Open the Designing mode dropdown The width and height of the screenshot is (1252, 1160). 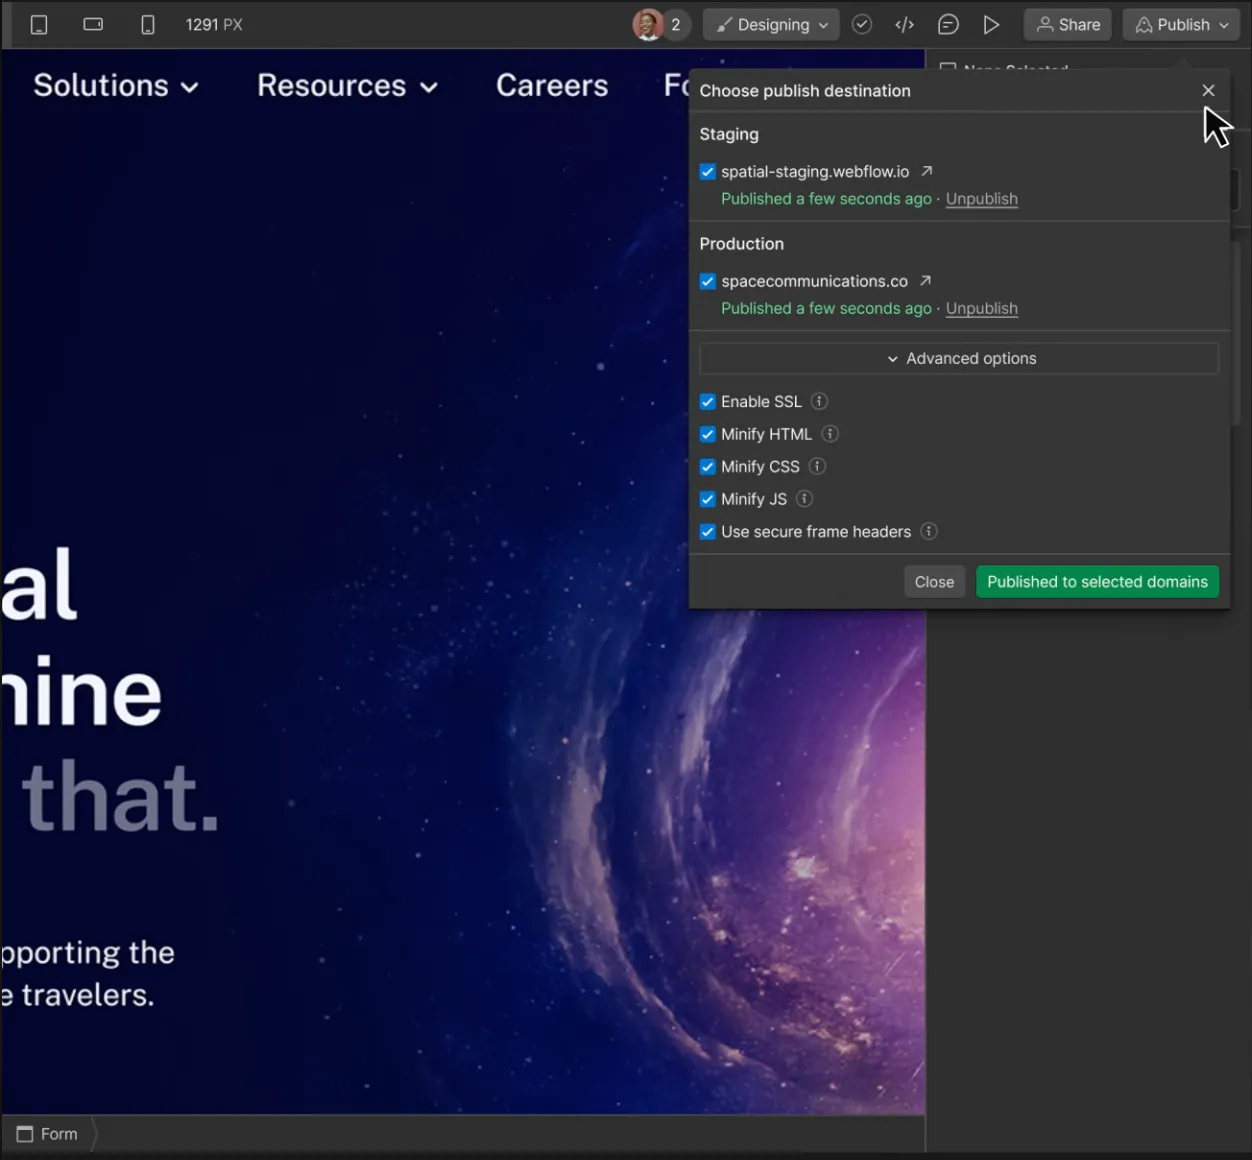771,25
